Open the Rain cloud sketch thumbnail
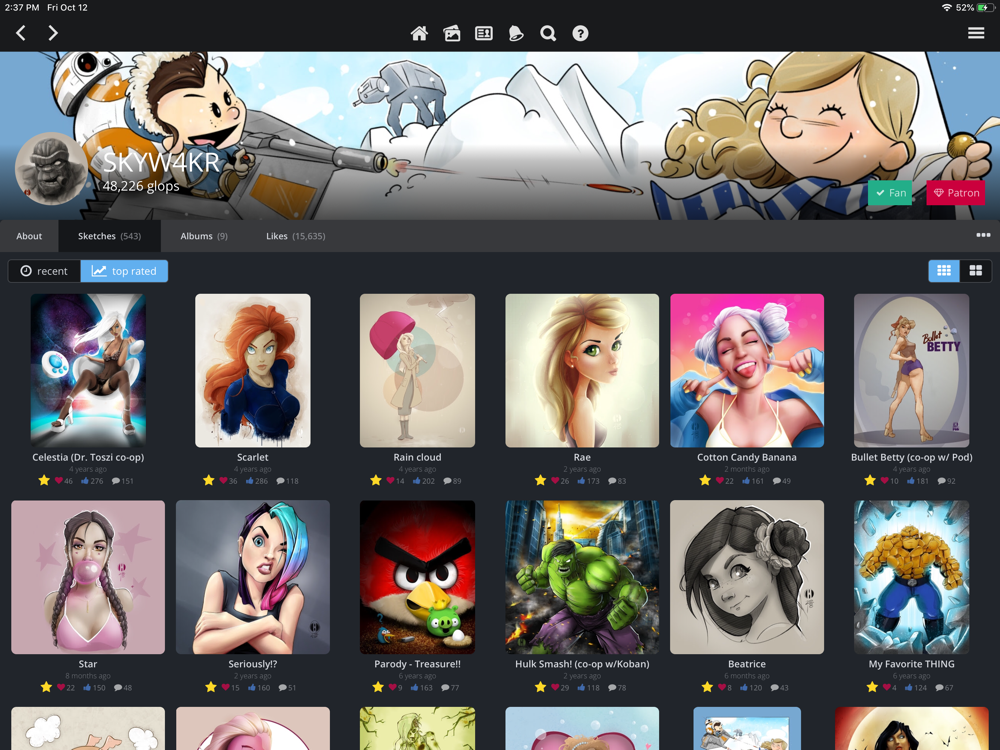1000x750 pixels. pyautogui.click(x=417, y=371)
